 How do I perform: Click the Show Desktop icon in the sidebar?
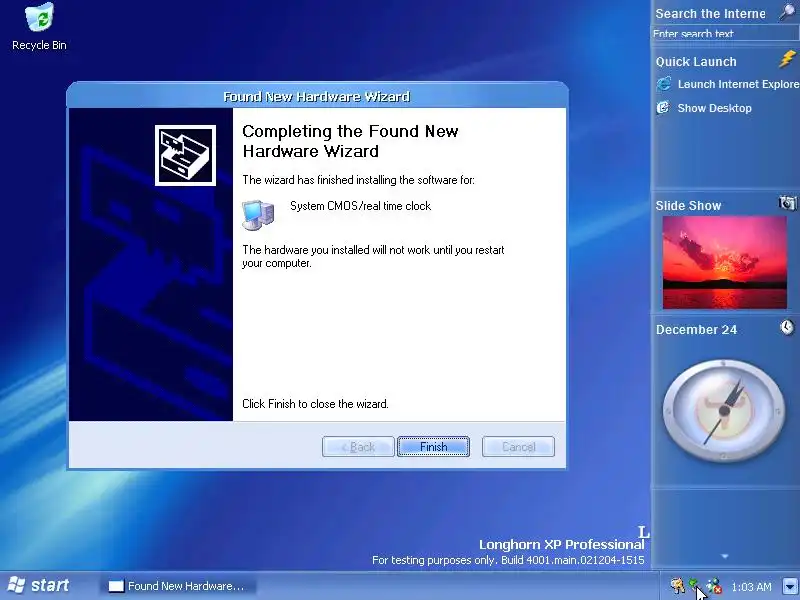coord(663,108)
